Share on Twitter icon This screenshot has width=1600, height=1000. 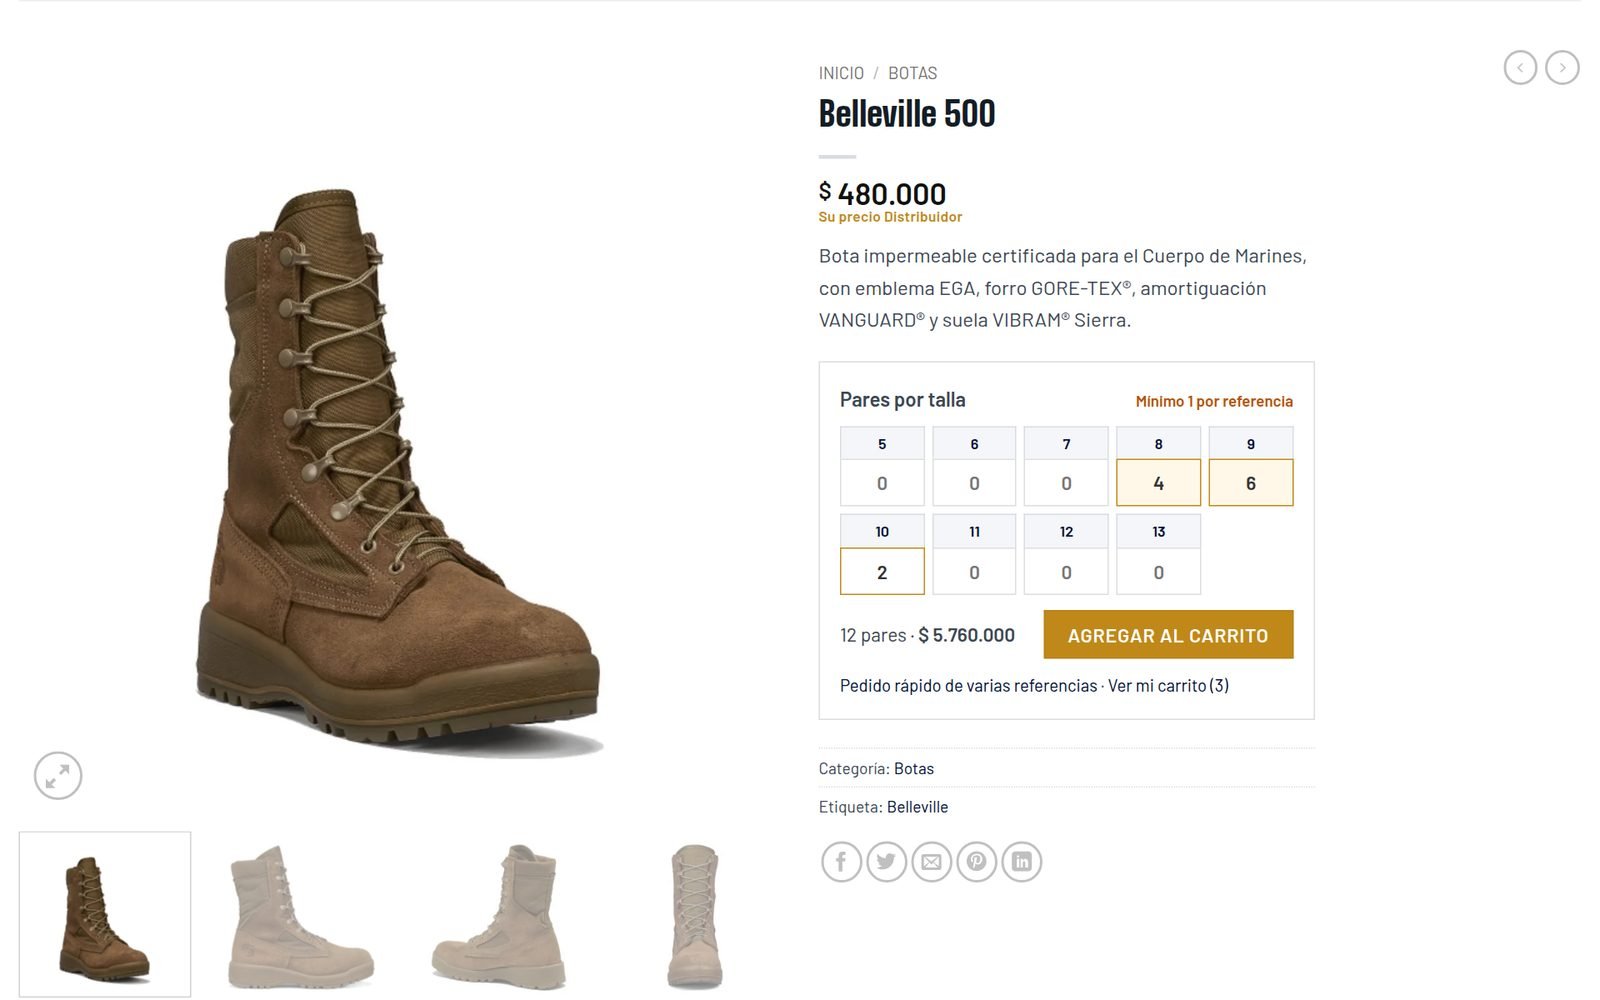pos(886,862)
